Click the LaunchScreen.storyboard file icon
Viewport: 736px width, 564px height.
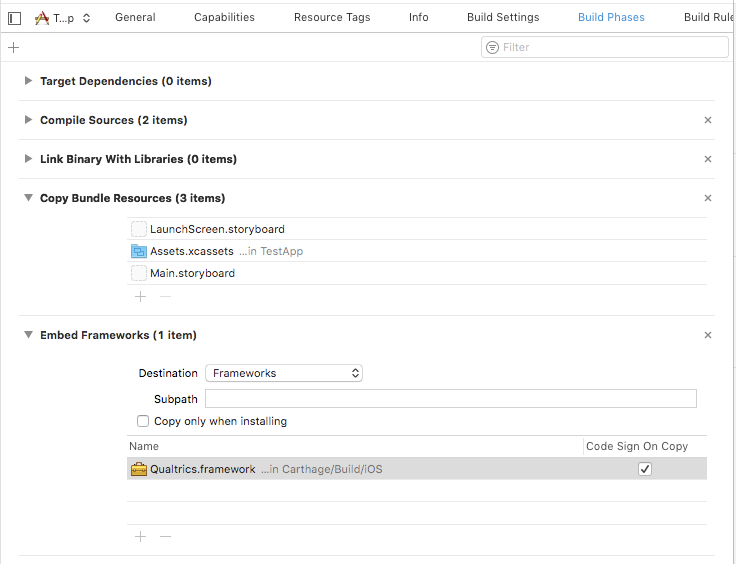pyautogui.click(x=138, y=229)
